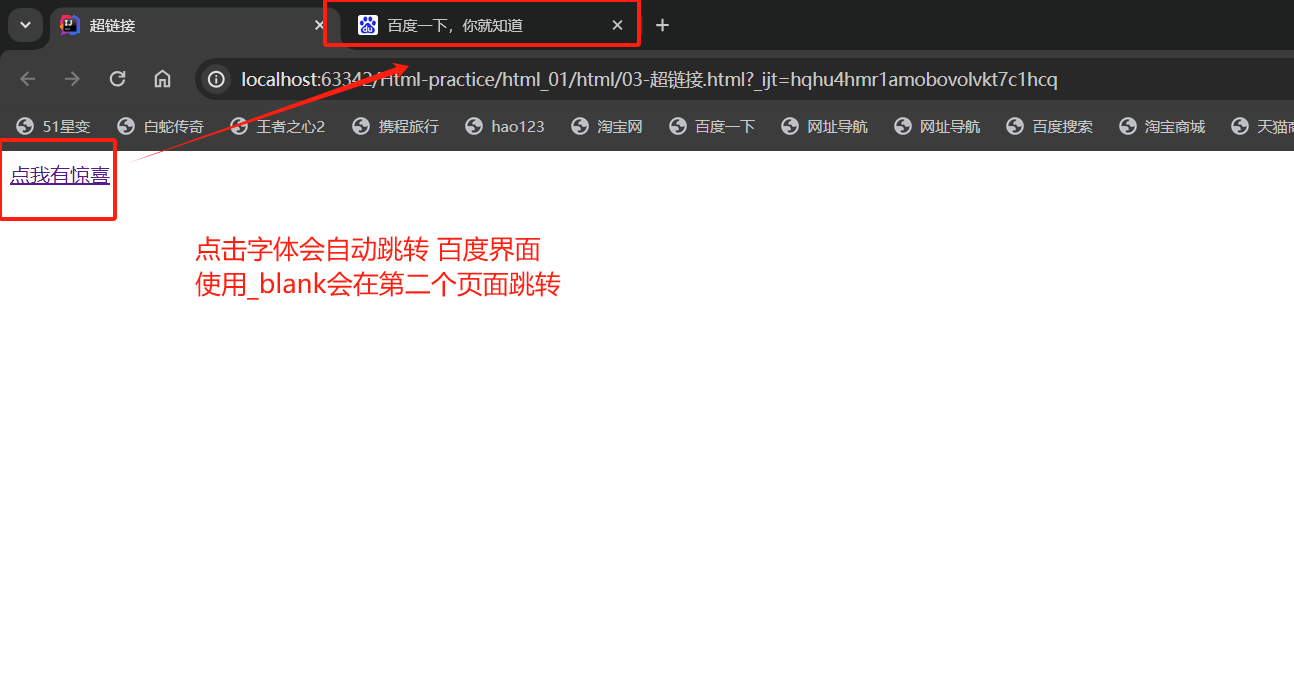Open the tab search dropdown arrow
The height and width of the screenshot is (676, 1294).
(26, 25)
